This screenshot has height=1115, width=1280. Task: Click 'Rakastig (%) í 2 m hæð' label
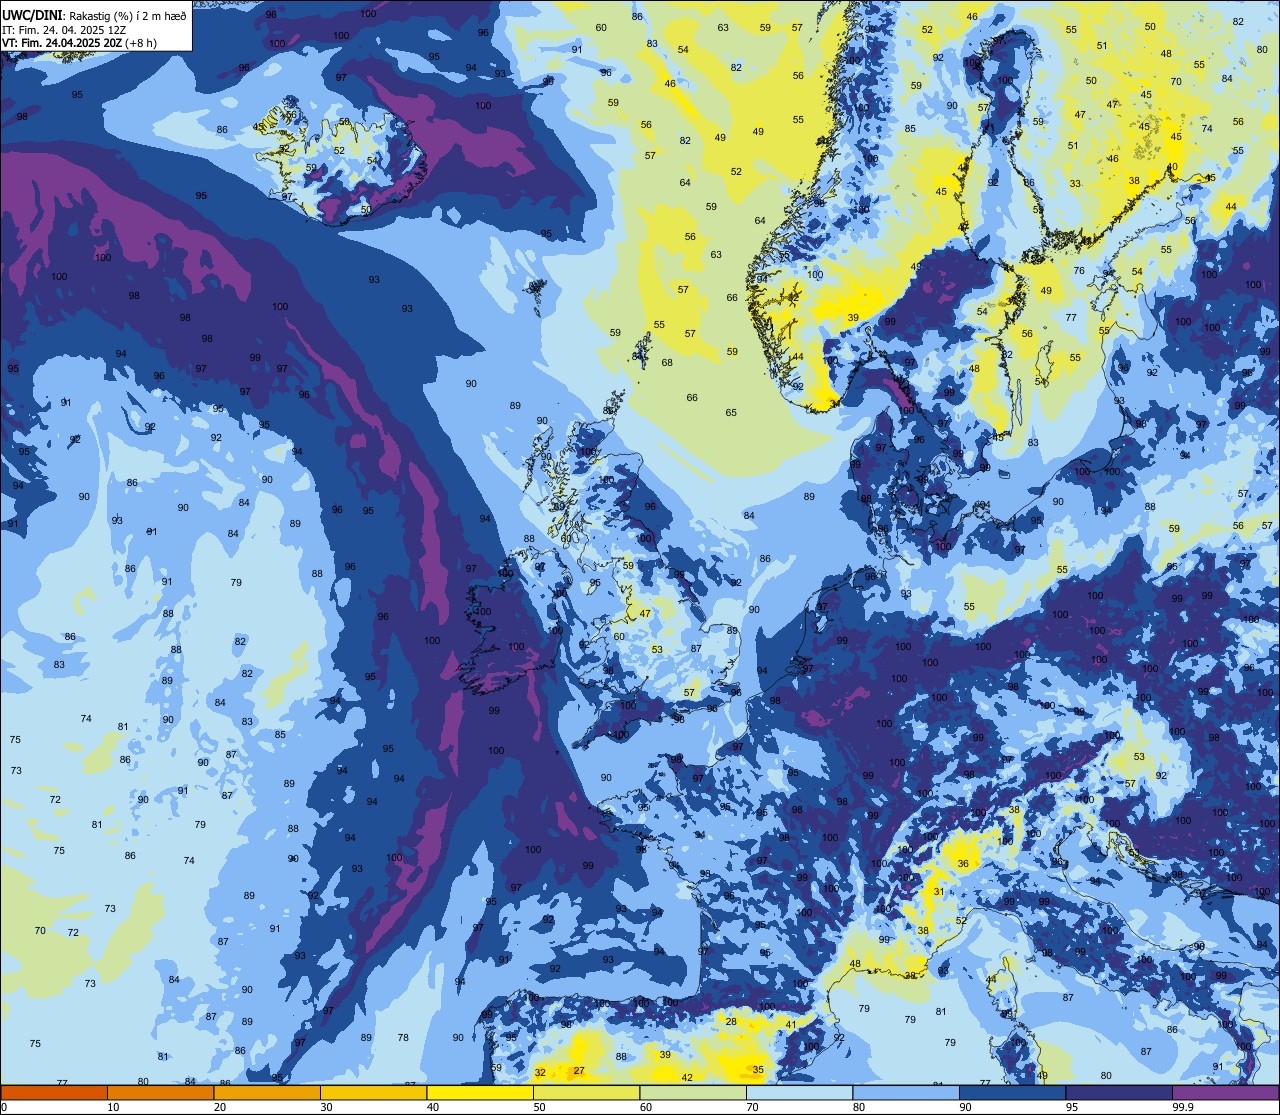[x=128, y=16]
